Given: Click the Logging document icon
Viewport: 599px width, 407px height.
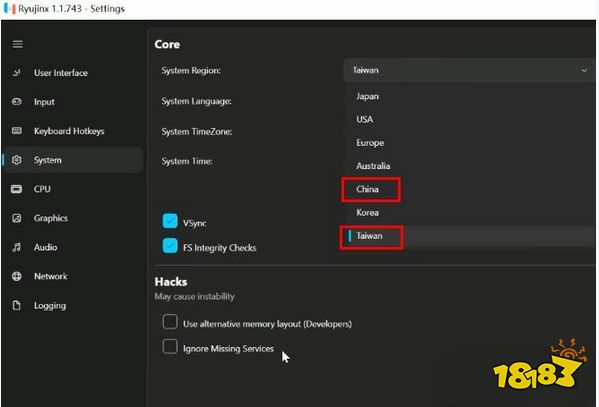Looking at the screenshot, I should click(x=16, y=305).
